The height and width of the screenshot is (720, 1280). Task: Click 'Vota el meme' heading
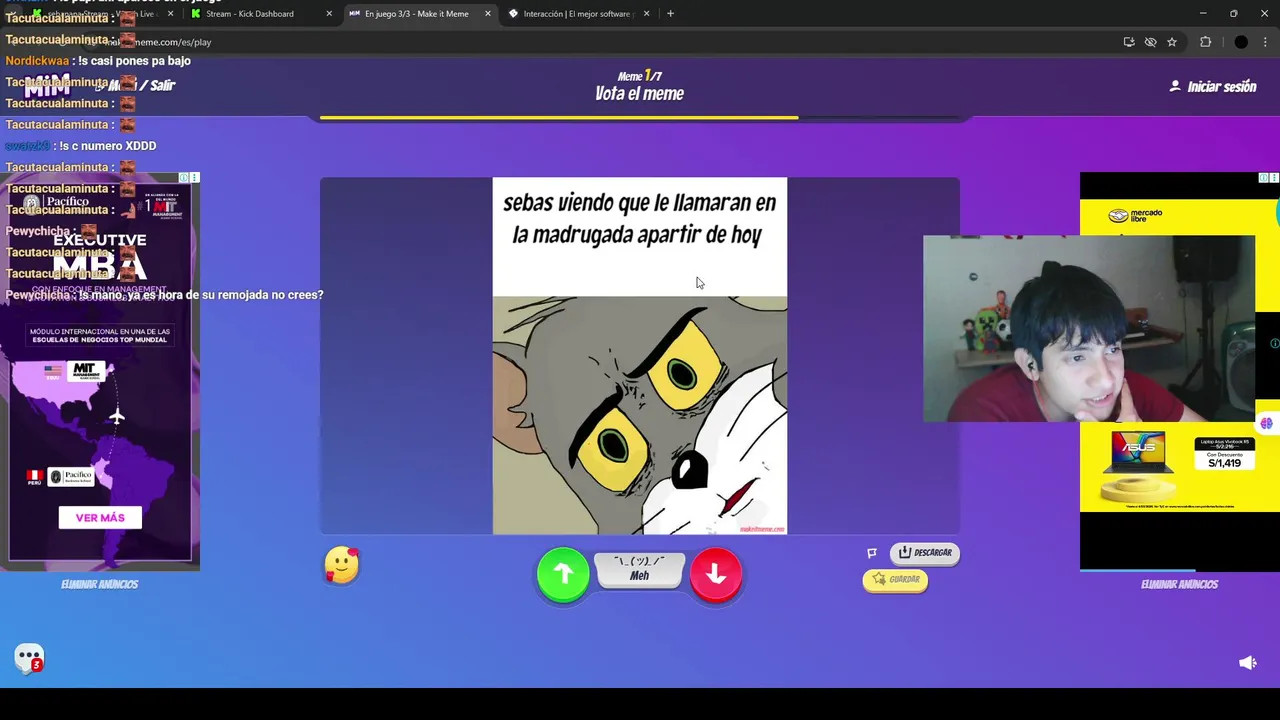pyautogui.click(x=639, y=93)
